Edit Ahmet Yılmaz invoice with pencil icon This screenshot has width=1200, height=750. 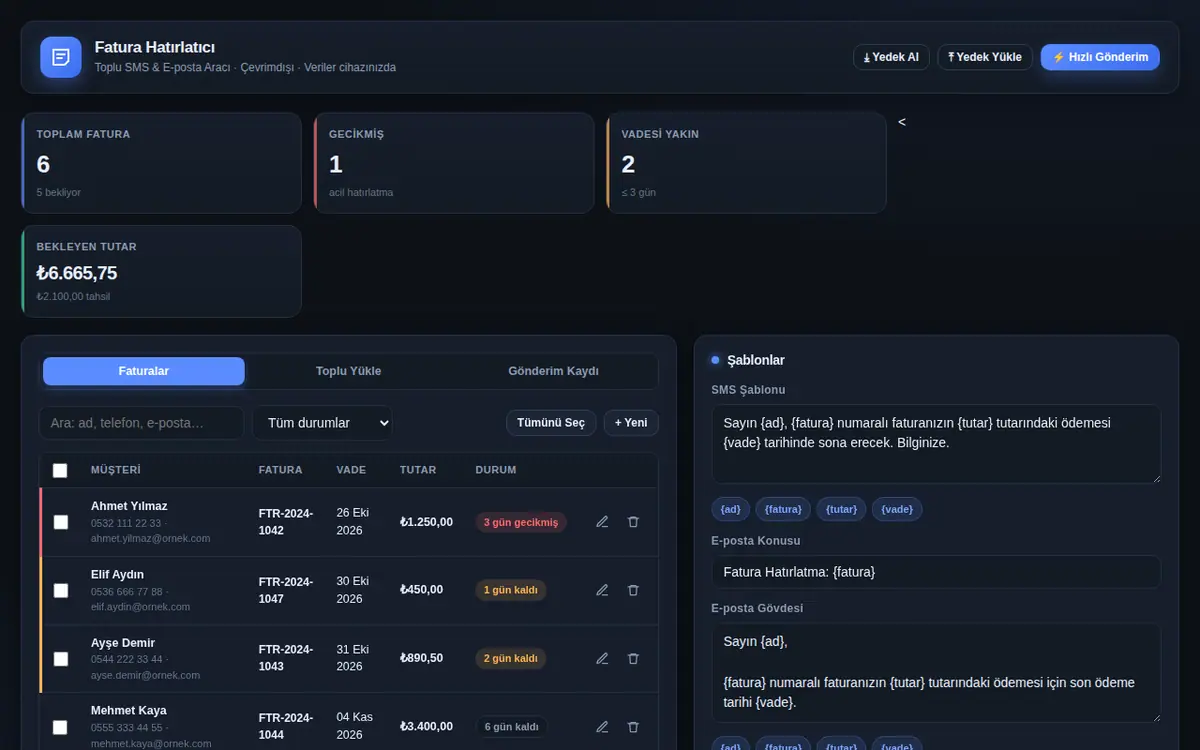pos(602,522)
